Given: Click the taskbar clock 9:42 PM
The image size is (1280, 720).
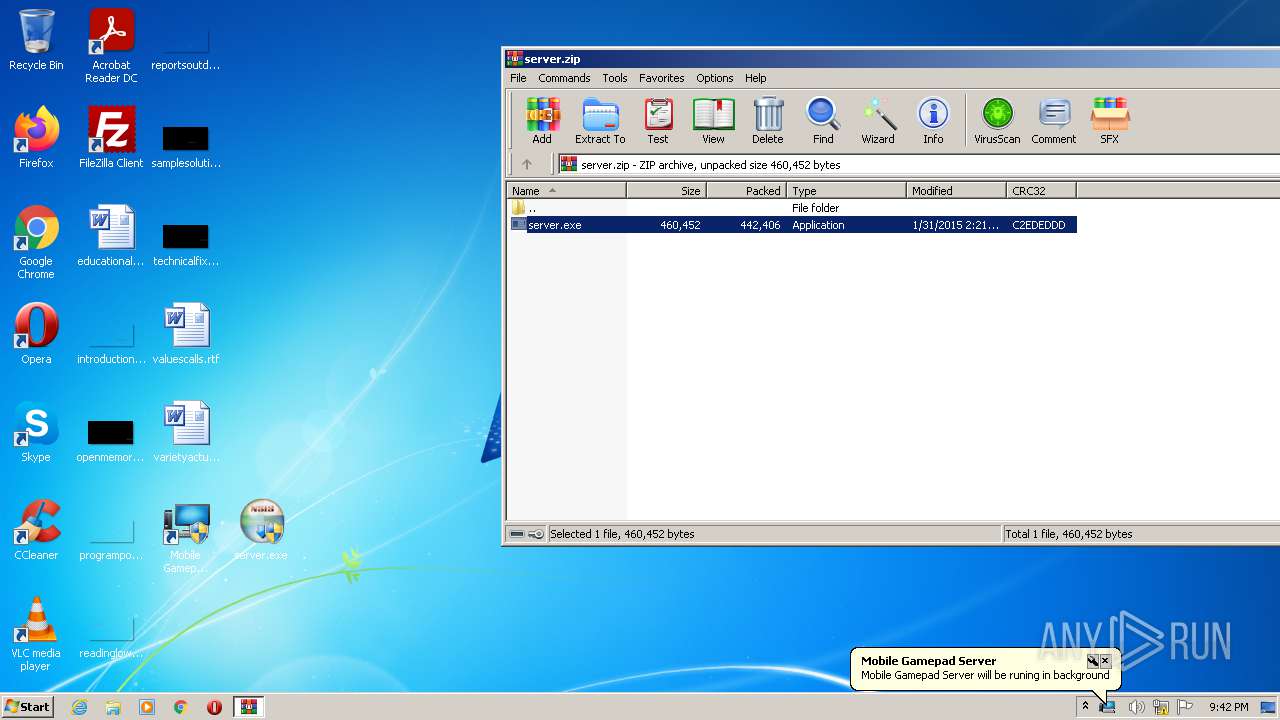Looking at the screenshot, I should (x=1228, y=707).
